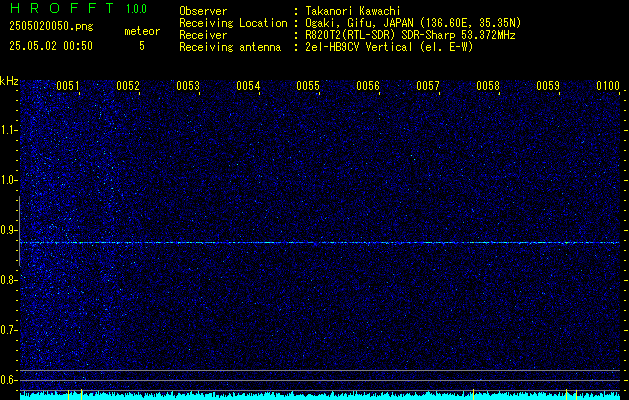Viewport: 629px width, 400px height.
Task: Click the 0100 time axis label
Action: tap(608, 86)
